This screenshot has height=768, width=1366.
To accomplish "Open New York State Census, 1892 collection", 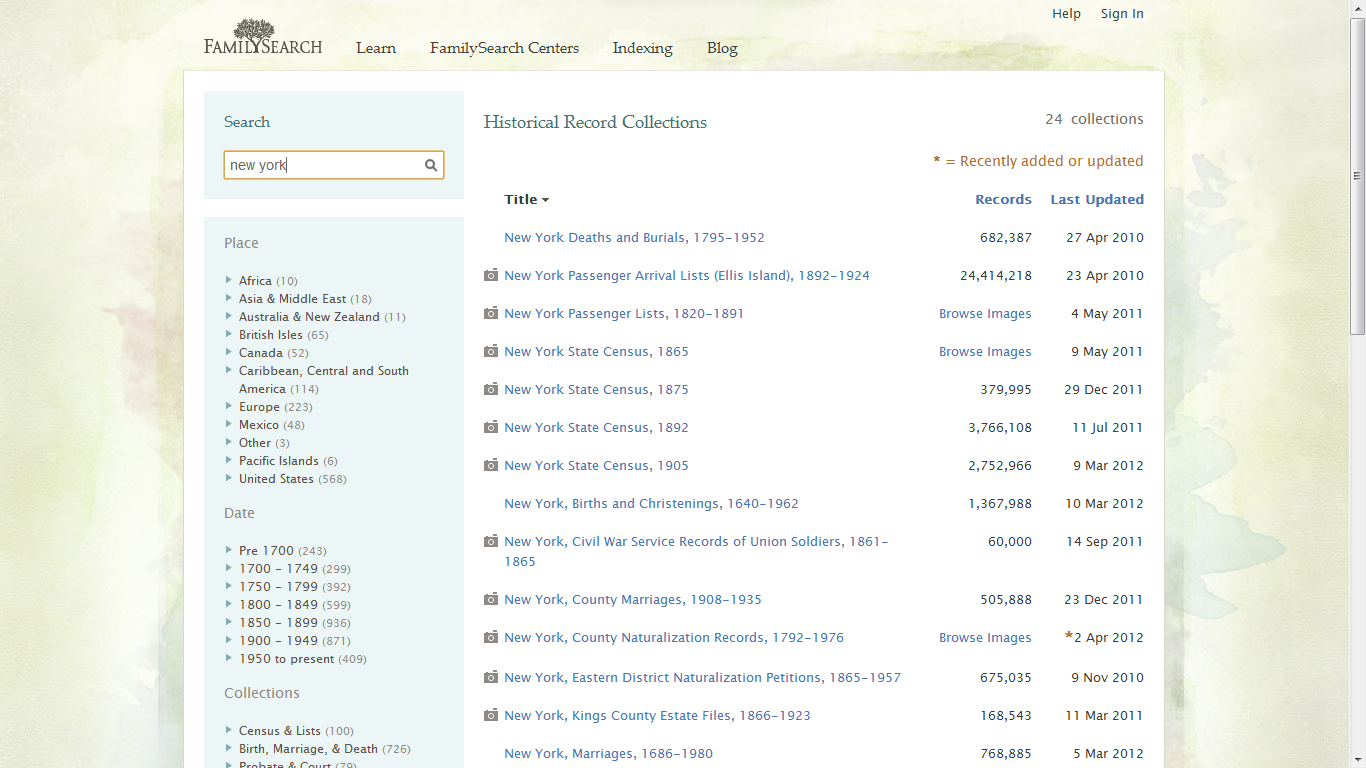I will [596, 427].
